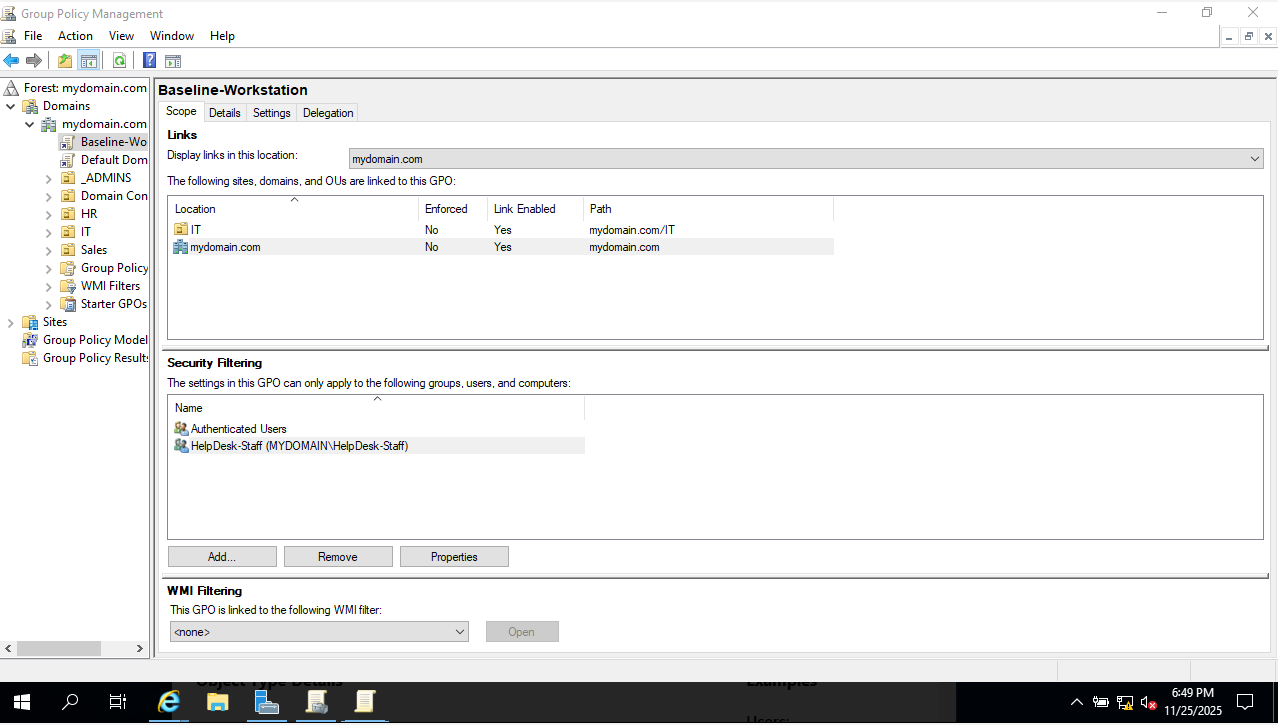Select HelpDesk-Staff in Security Filtering list

(299, 446)
